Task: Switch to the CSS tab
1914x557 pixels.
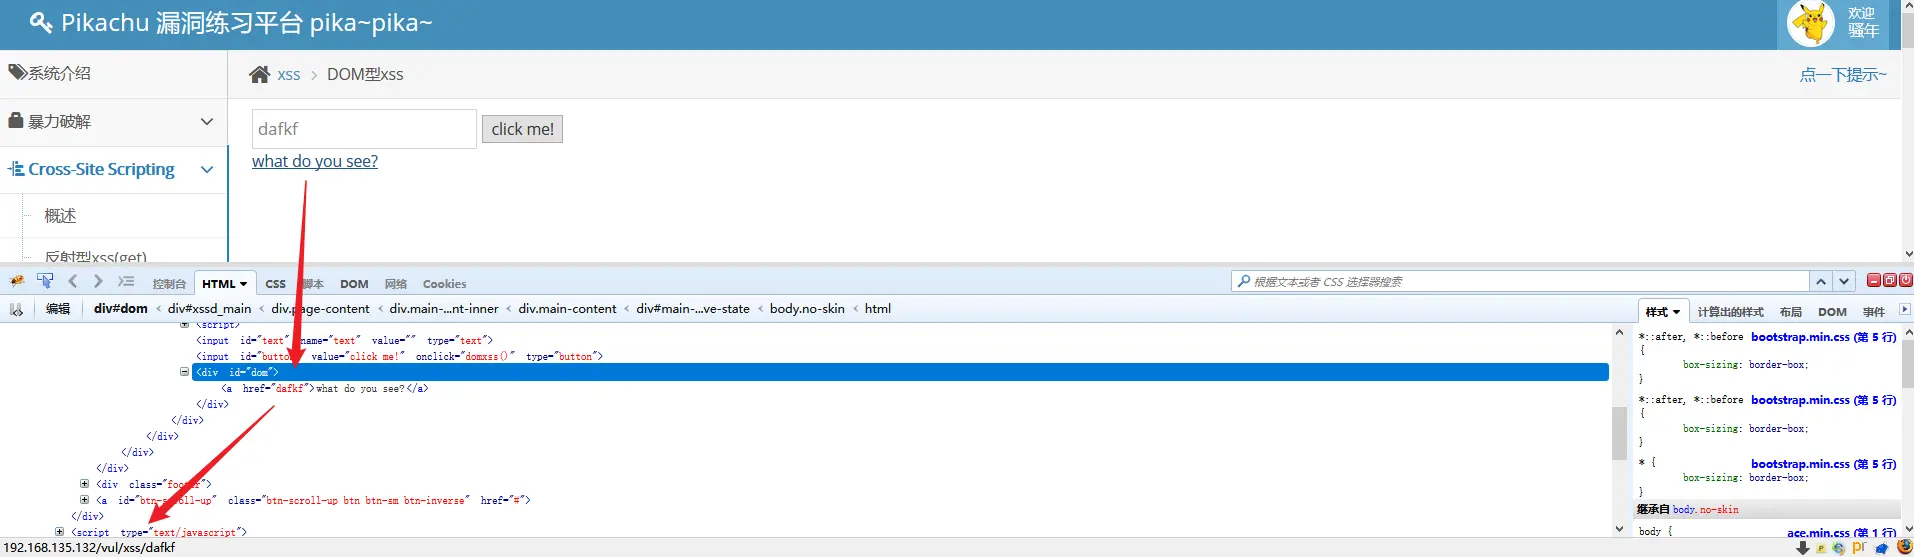Action: (275, 284)
